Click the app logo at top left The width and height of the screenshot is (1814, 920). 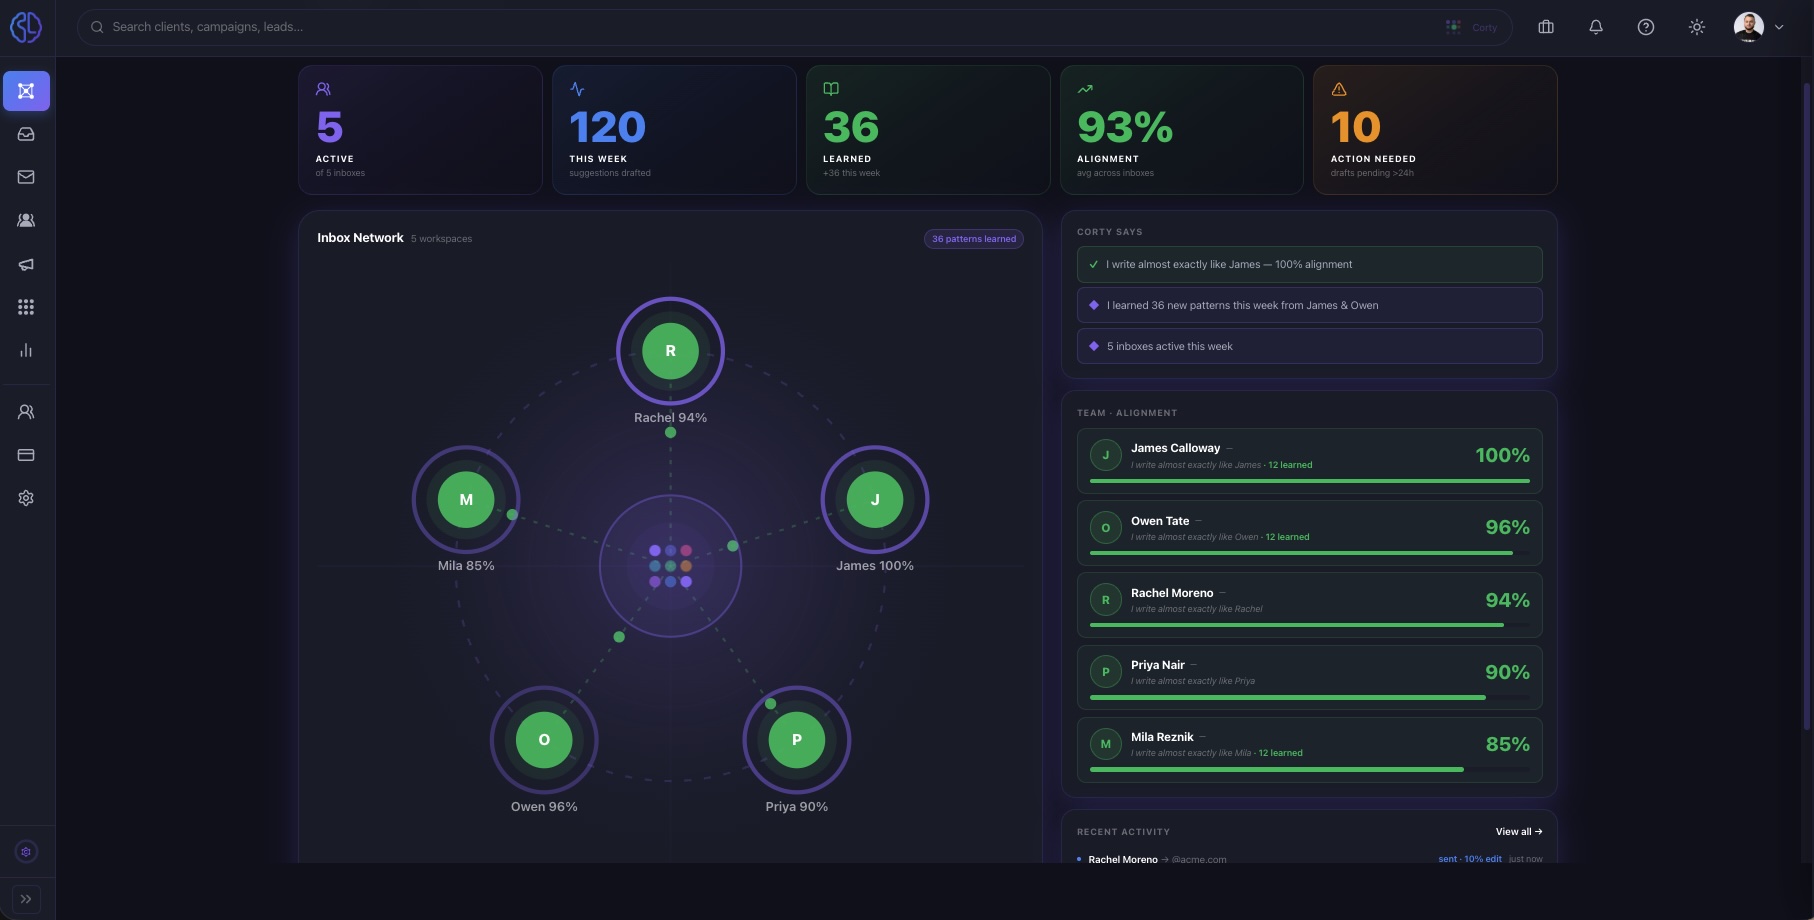point(26,27)
